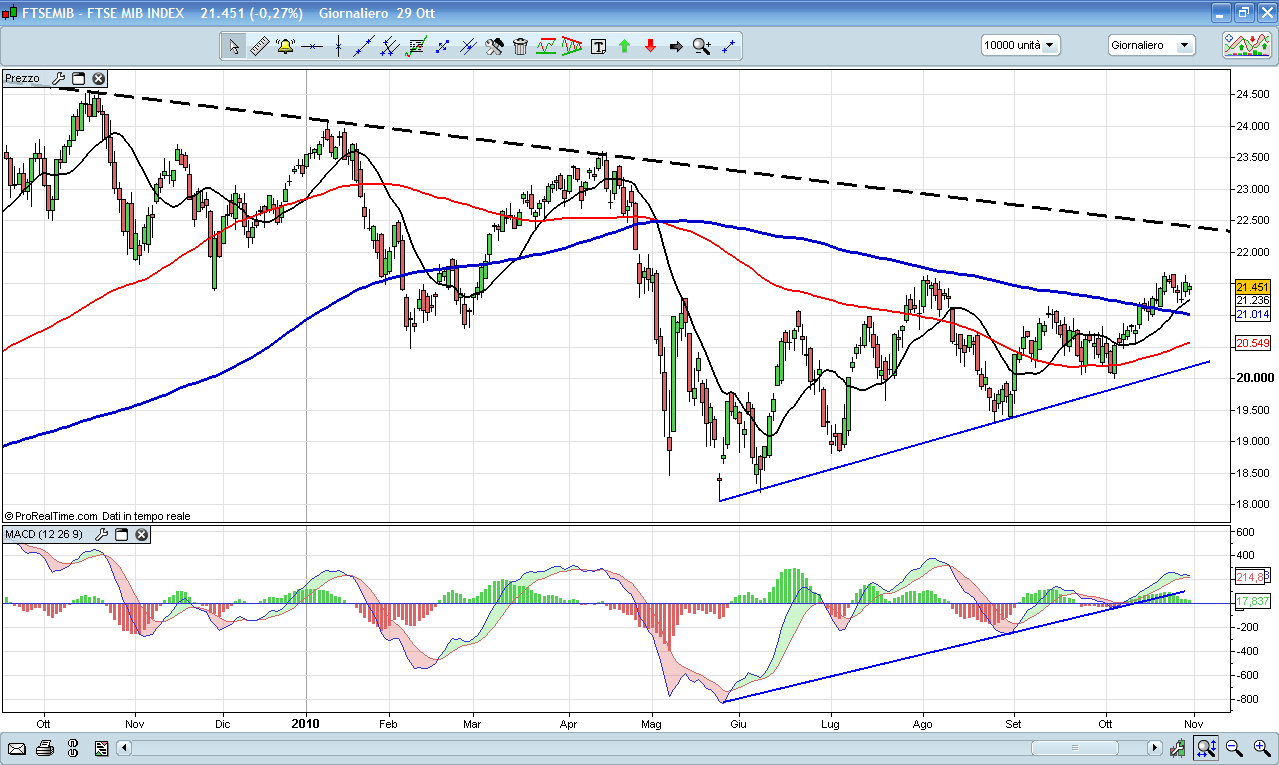The height and width of the screenshot is (765, 1279).
Task: Click the alarm bell alert icon
Action: (x=285, y=46)
